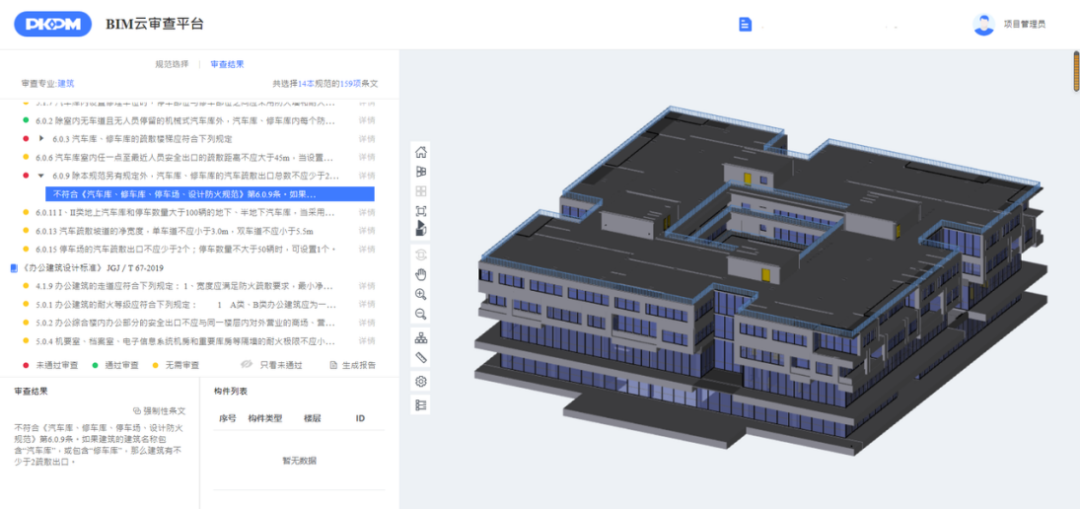Select clause 5.0.1 办公建筑的耐火等级 row
Viewport: 1080px width, 509px height.
(x=186, y=304)
